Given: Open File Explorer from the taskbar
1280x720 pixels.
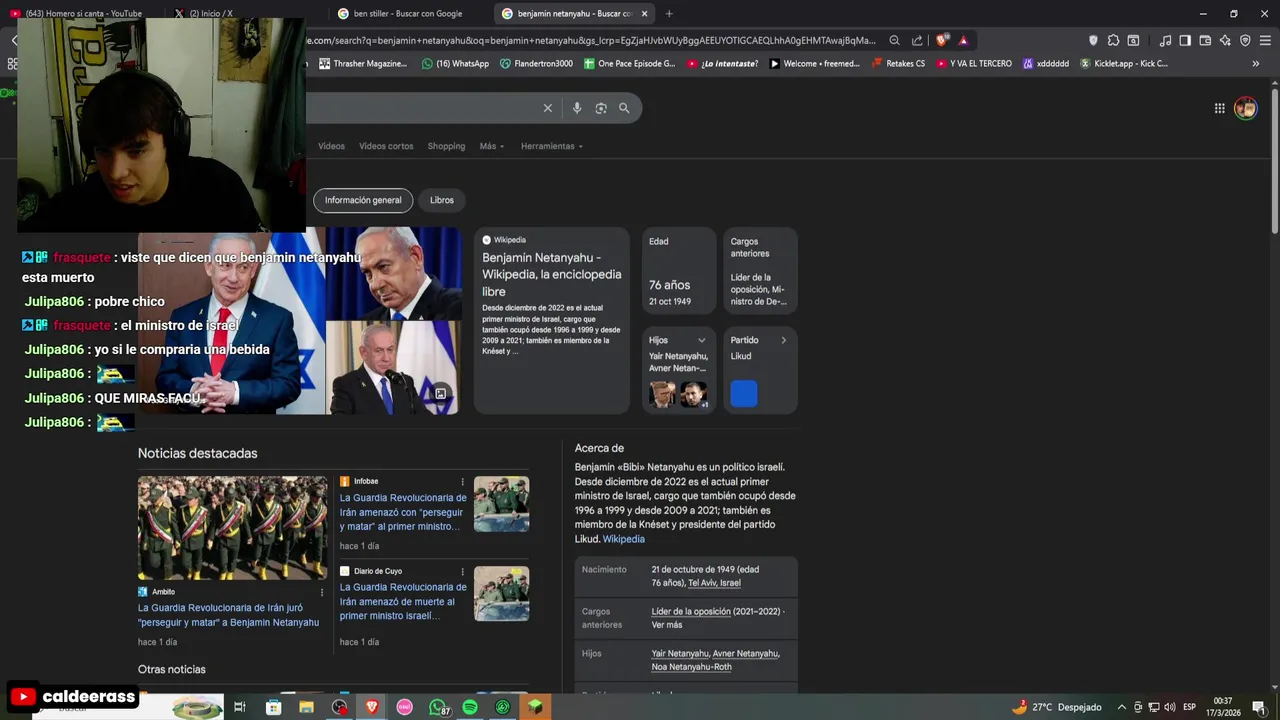Looking at the screenshot, I should (307, 707).
